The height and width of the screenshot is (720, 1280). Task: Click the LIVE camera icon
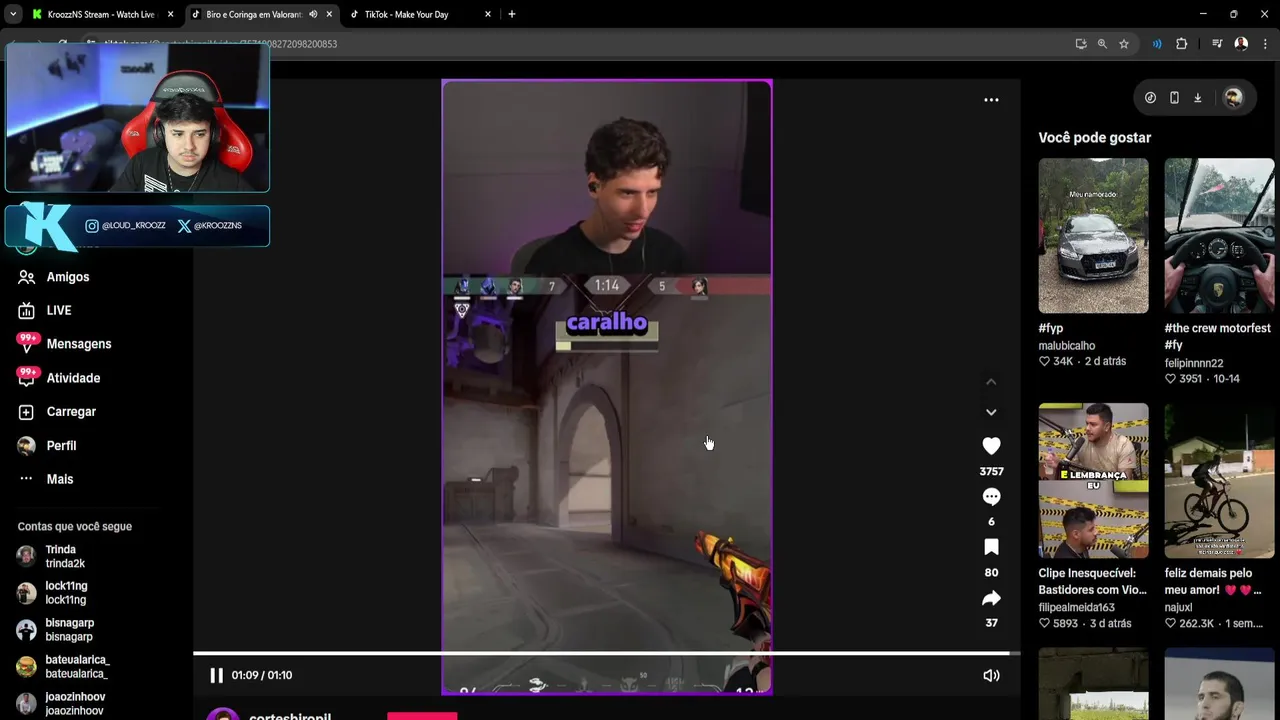(27, 311)
